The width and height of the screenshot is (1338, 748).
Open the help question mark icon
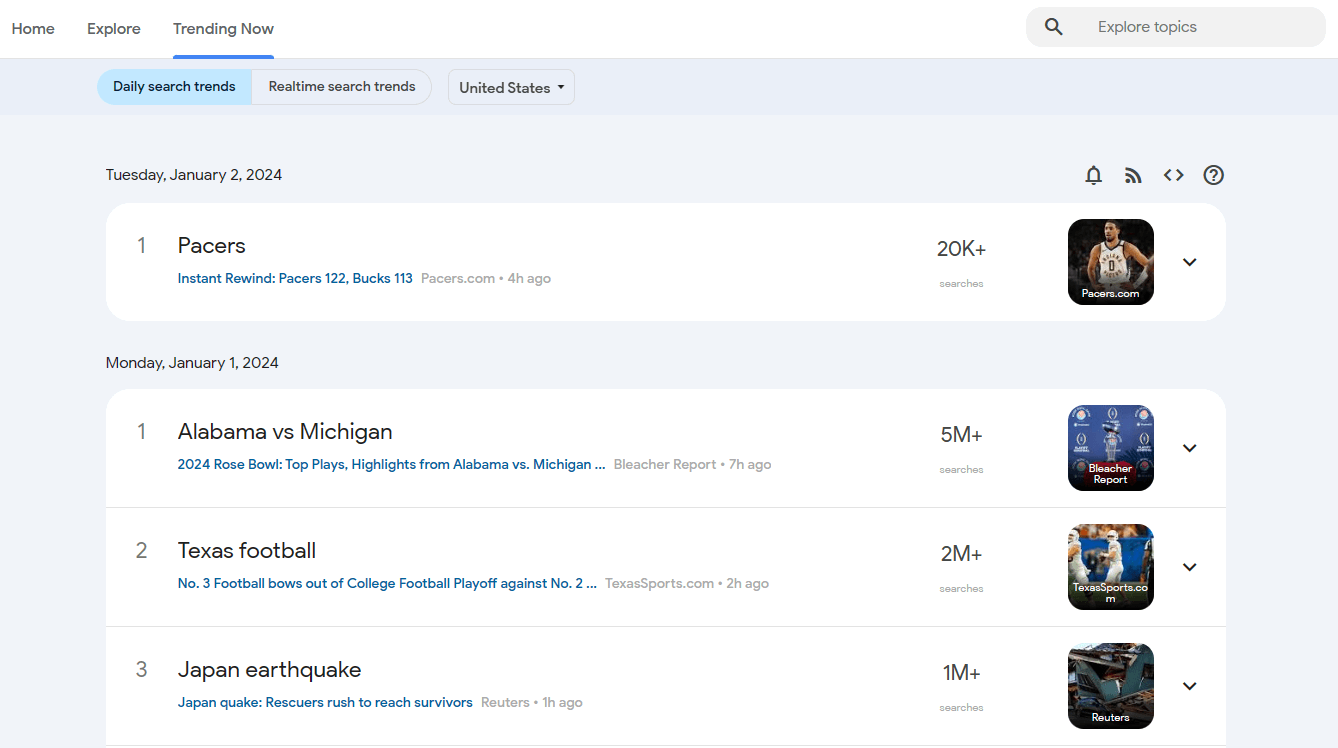point(1213,175)
